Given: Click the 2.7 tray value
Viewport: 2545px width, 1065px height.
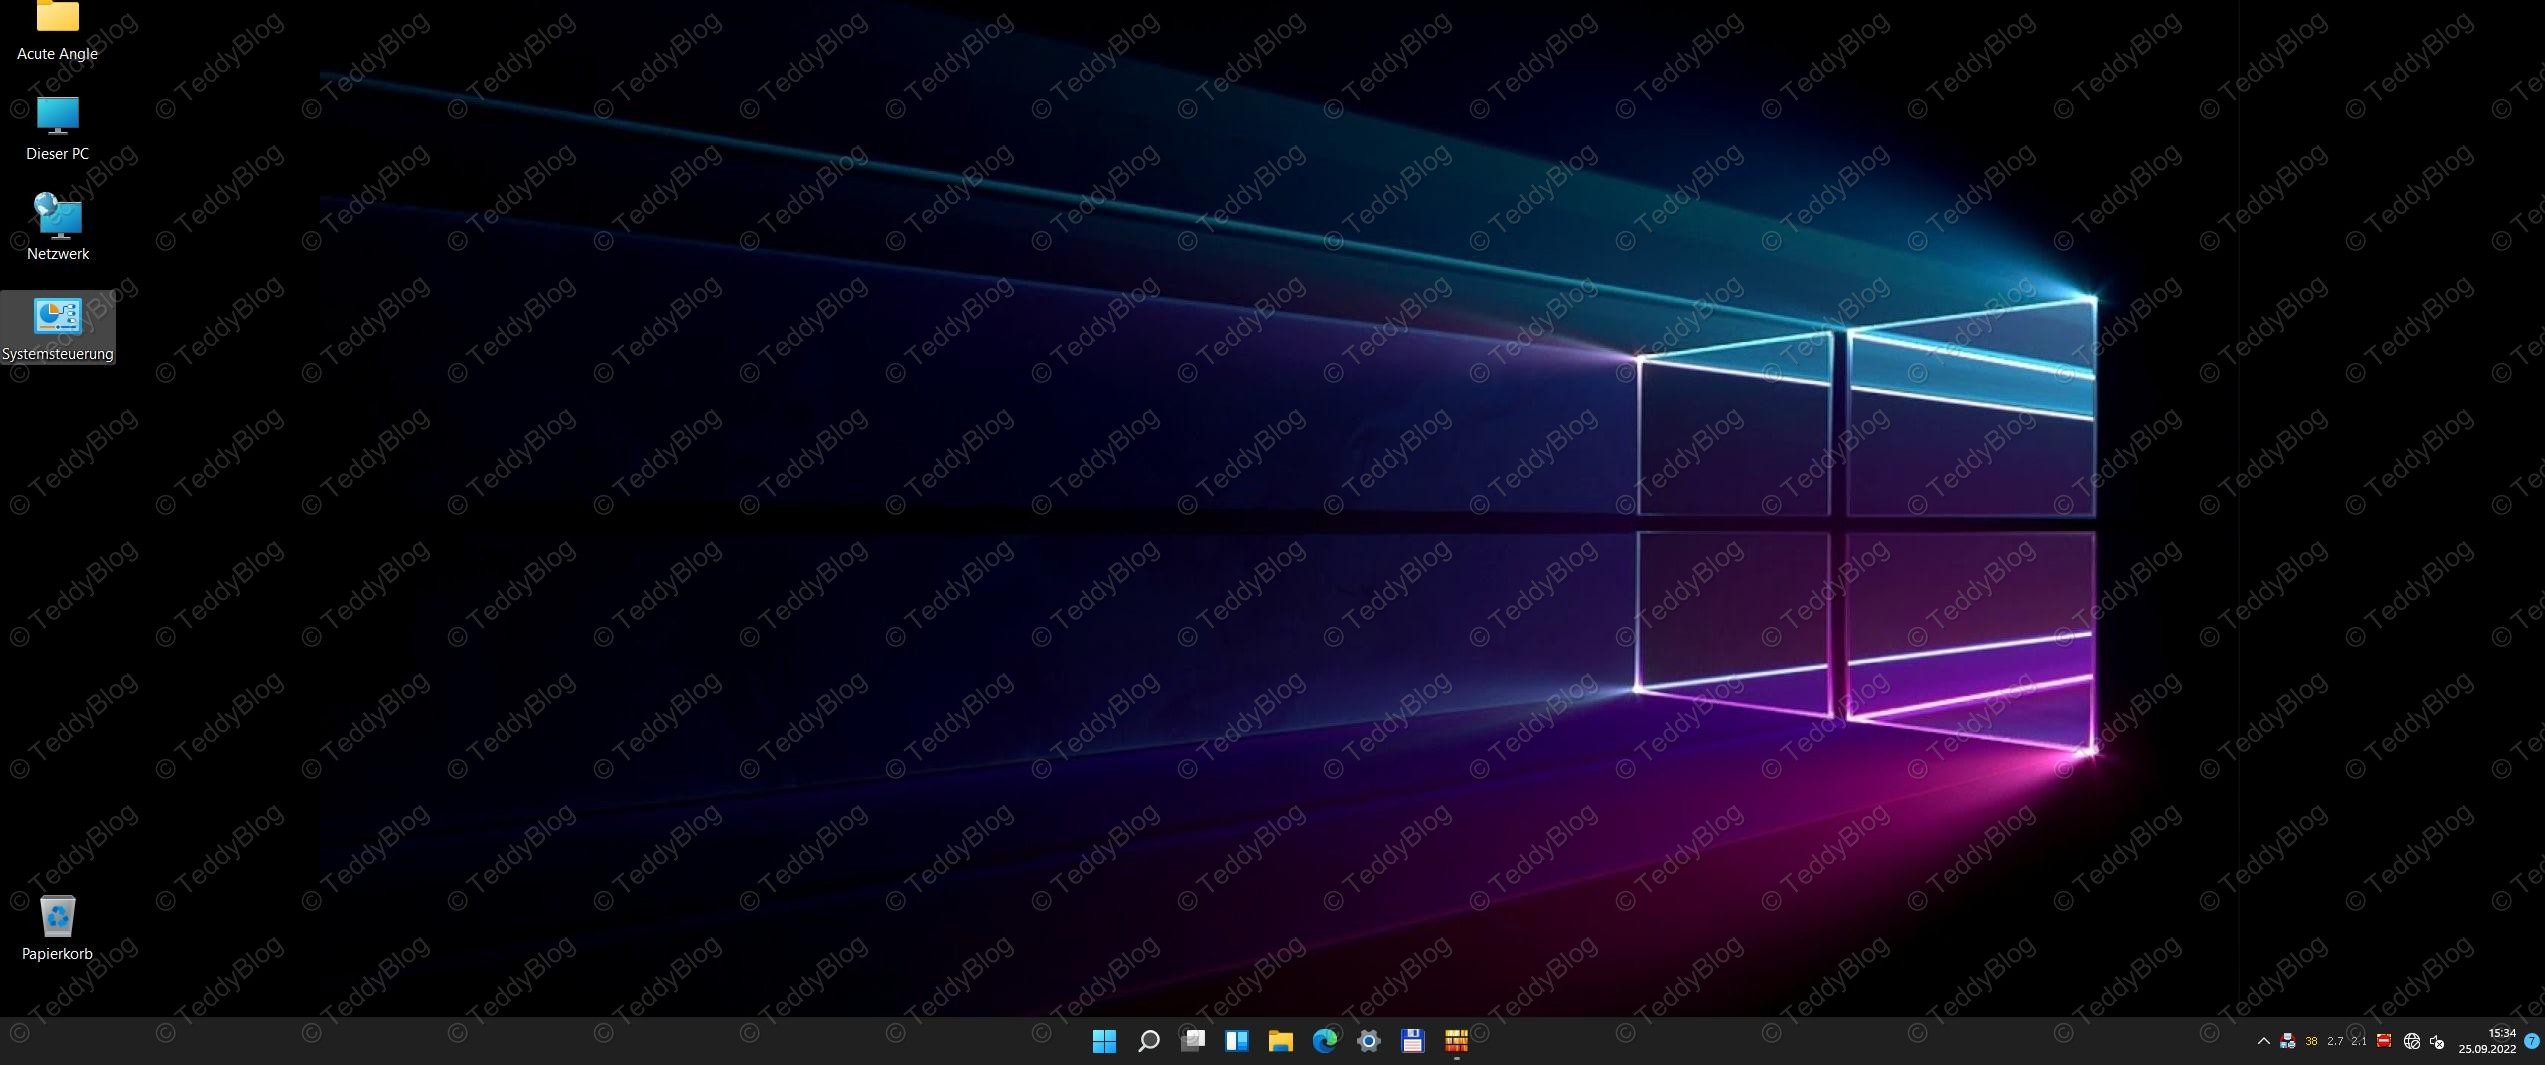Looking at the screenshot, I should pyautogui.click(x=2335, y=1041).
